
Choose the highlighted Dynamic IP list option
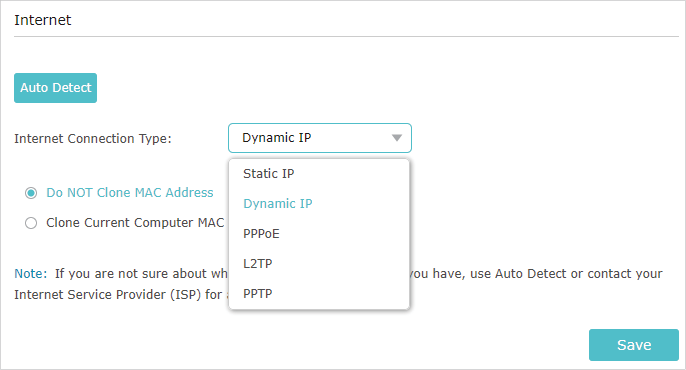click(x=319, y=204)
